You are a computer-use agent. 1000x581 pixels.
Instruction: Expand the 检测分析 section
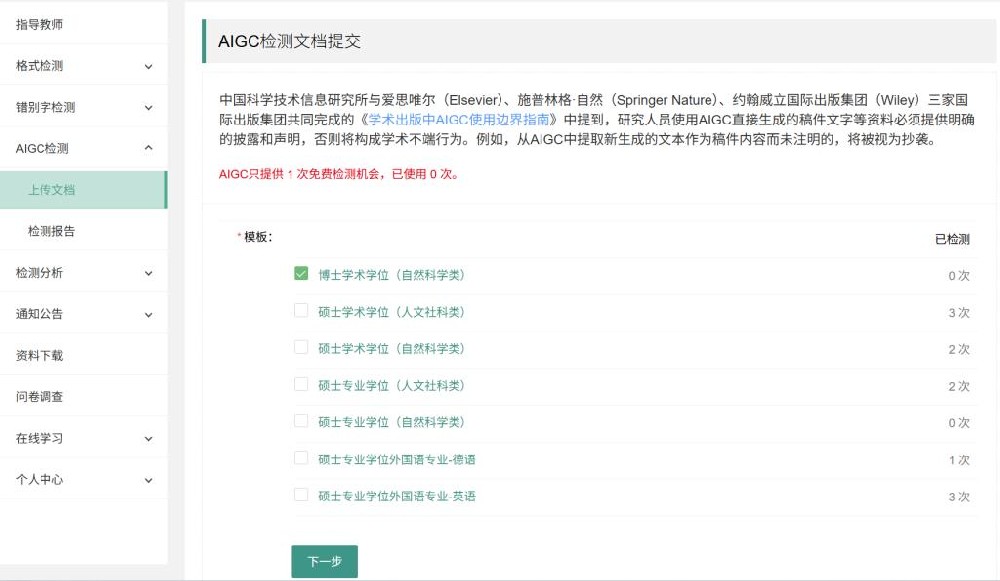click(x=84, y=271)
